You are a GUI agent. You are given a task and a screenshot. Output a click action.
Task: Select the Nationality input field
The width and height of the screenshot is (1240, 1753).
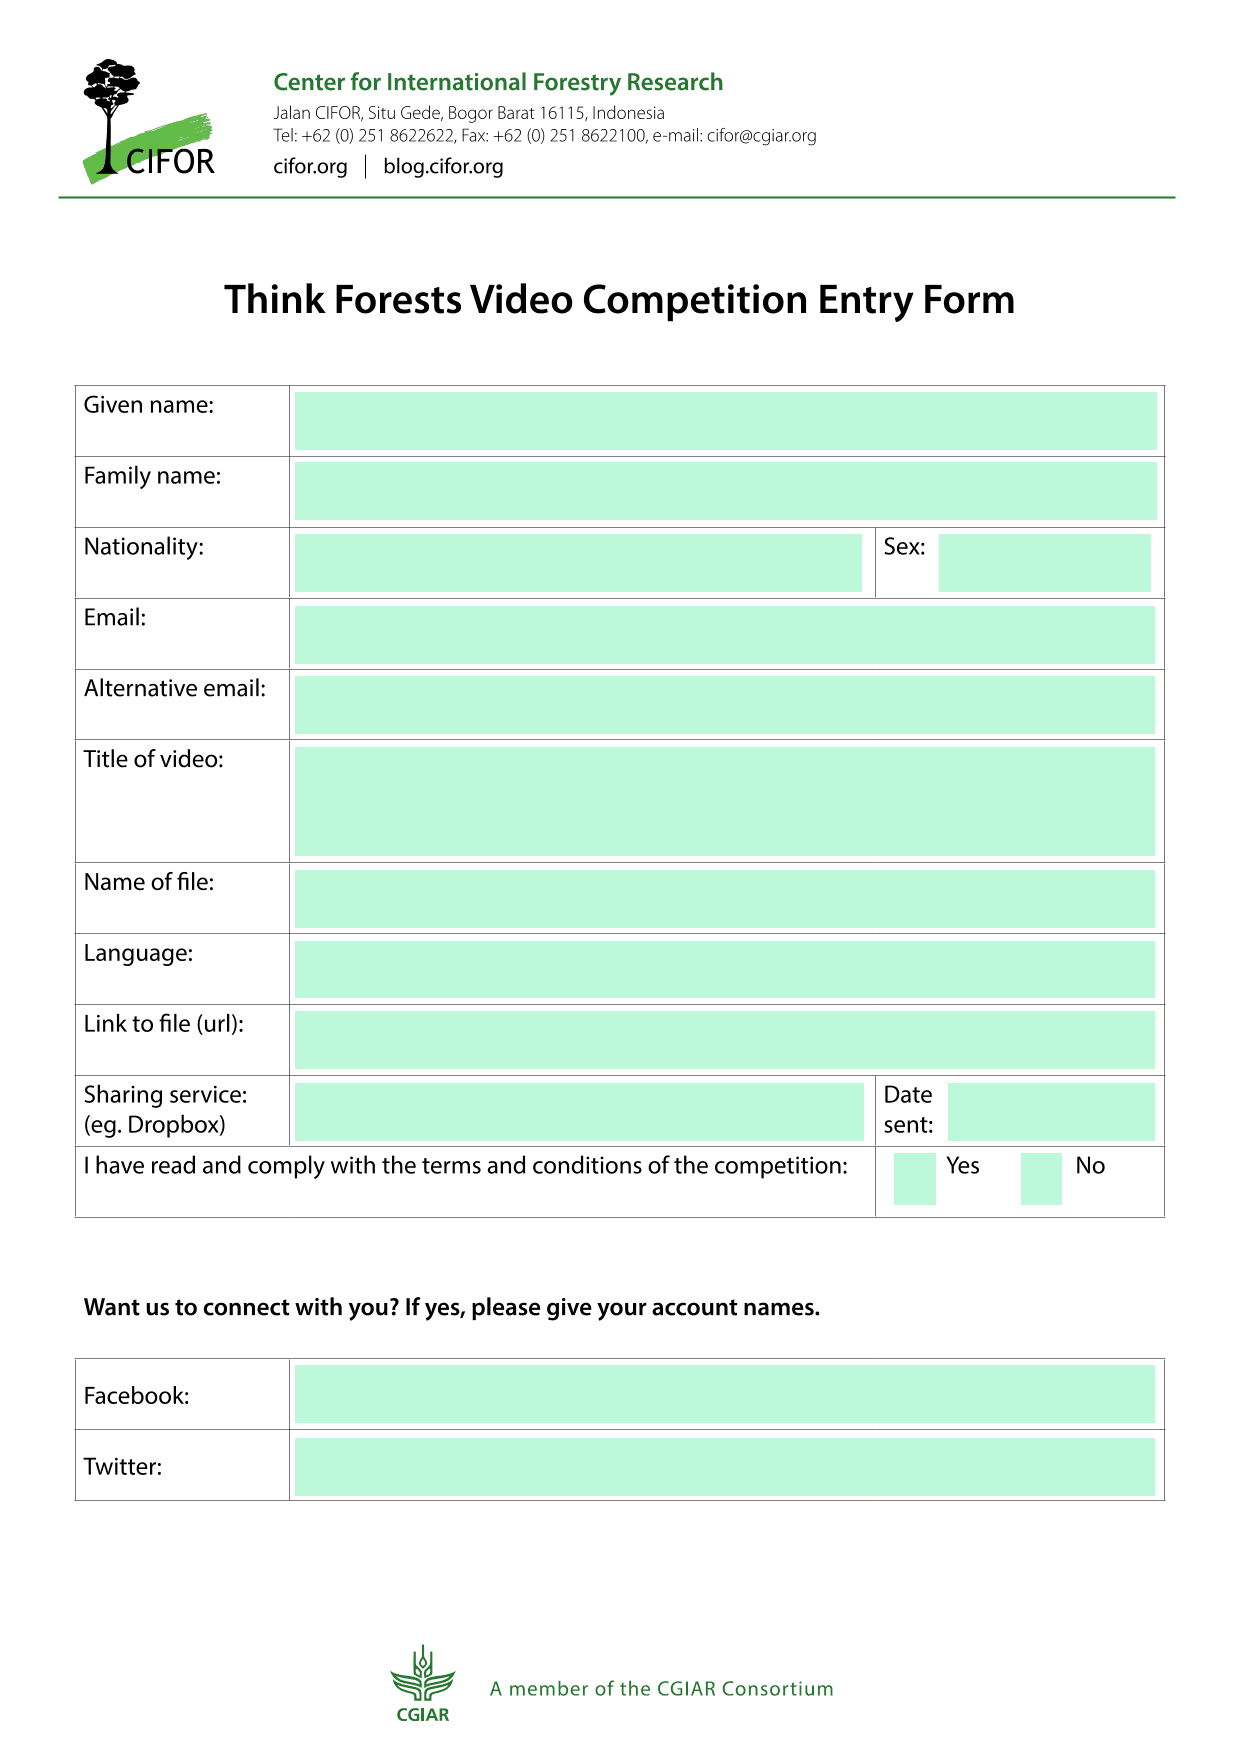(578, 563)
